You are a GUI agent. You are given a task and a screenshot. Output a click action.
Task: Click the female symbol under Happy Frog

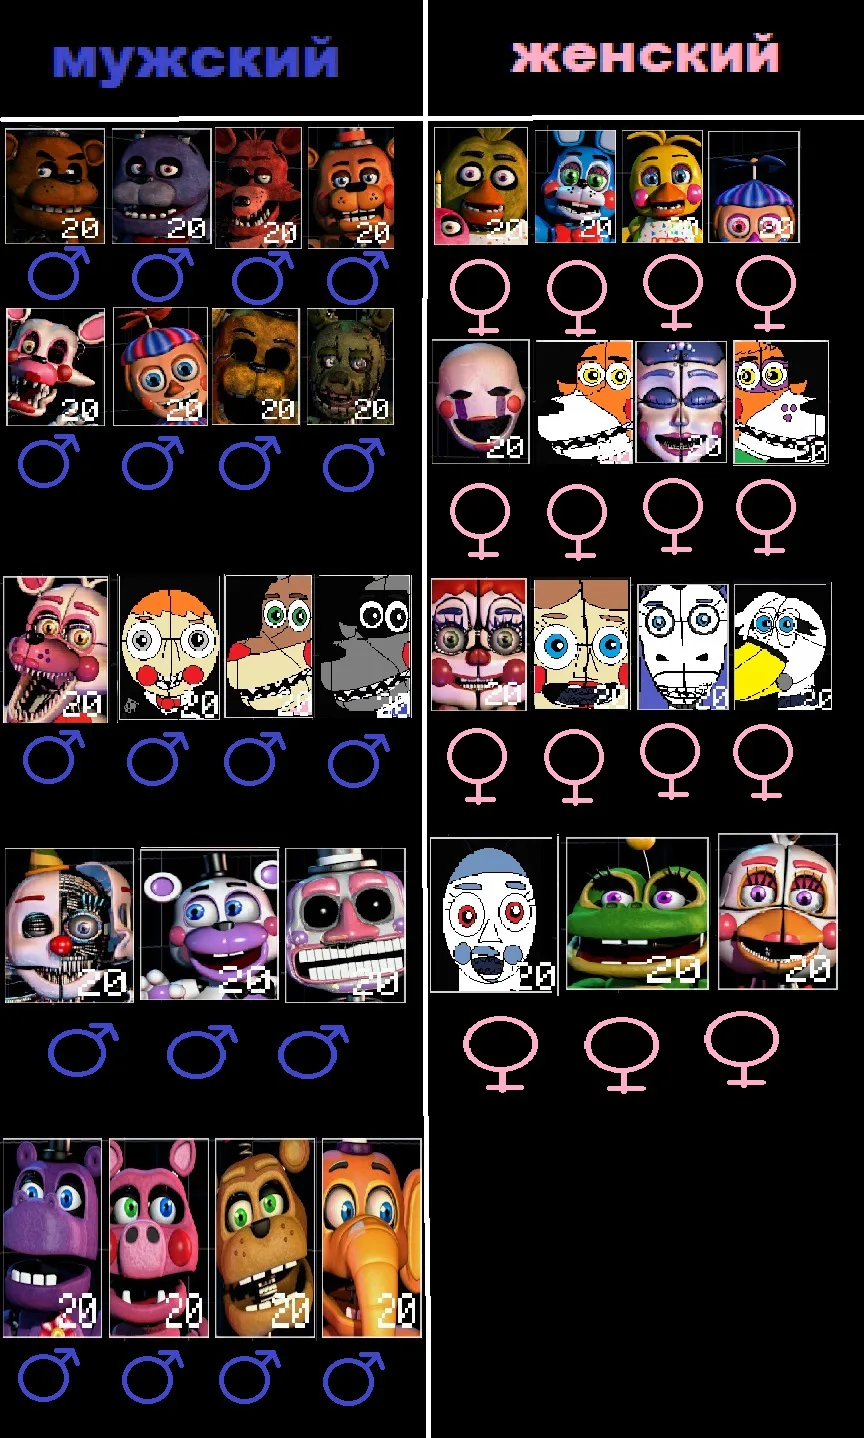tap(621, 1054)
